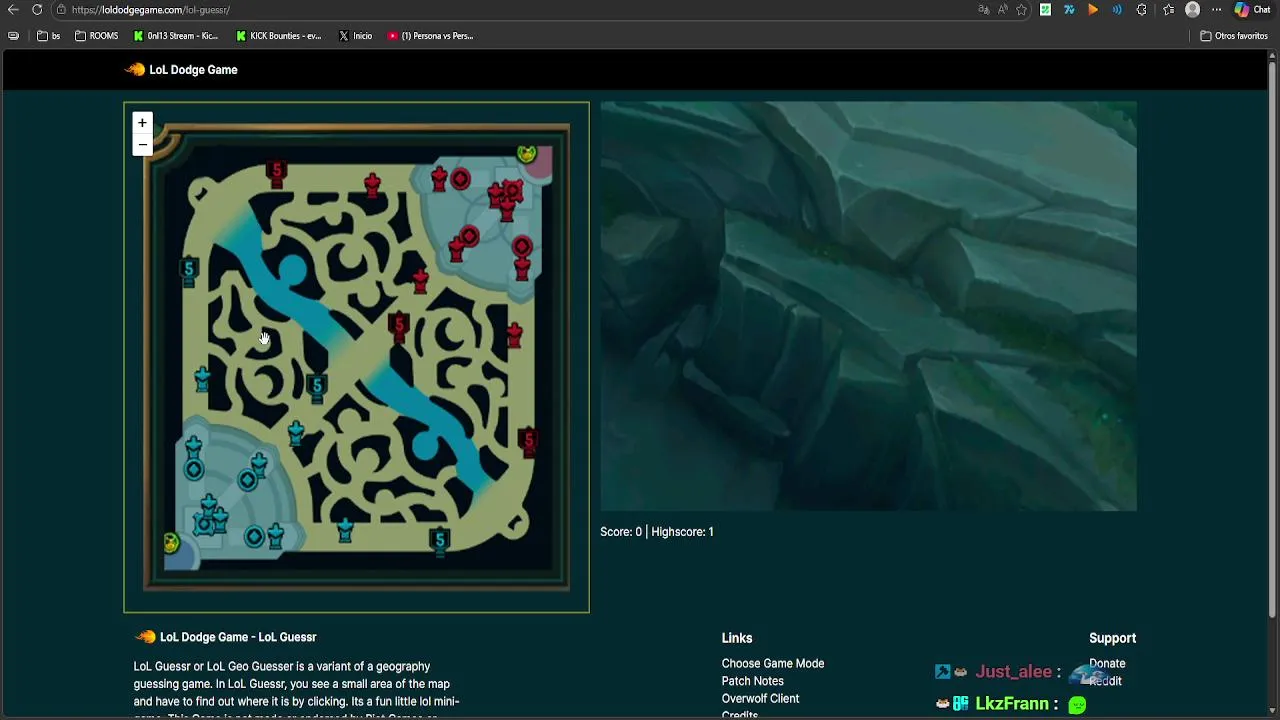Open browser settings and more menu
Viewport: 1280px width, 720px height.
(1216, 10)
